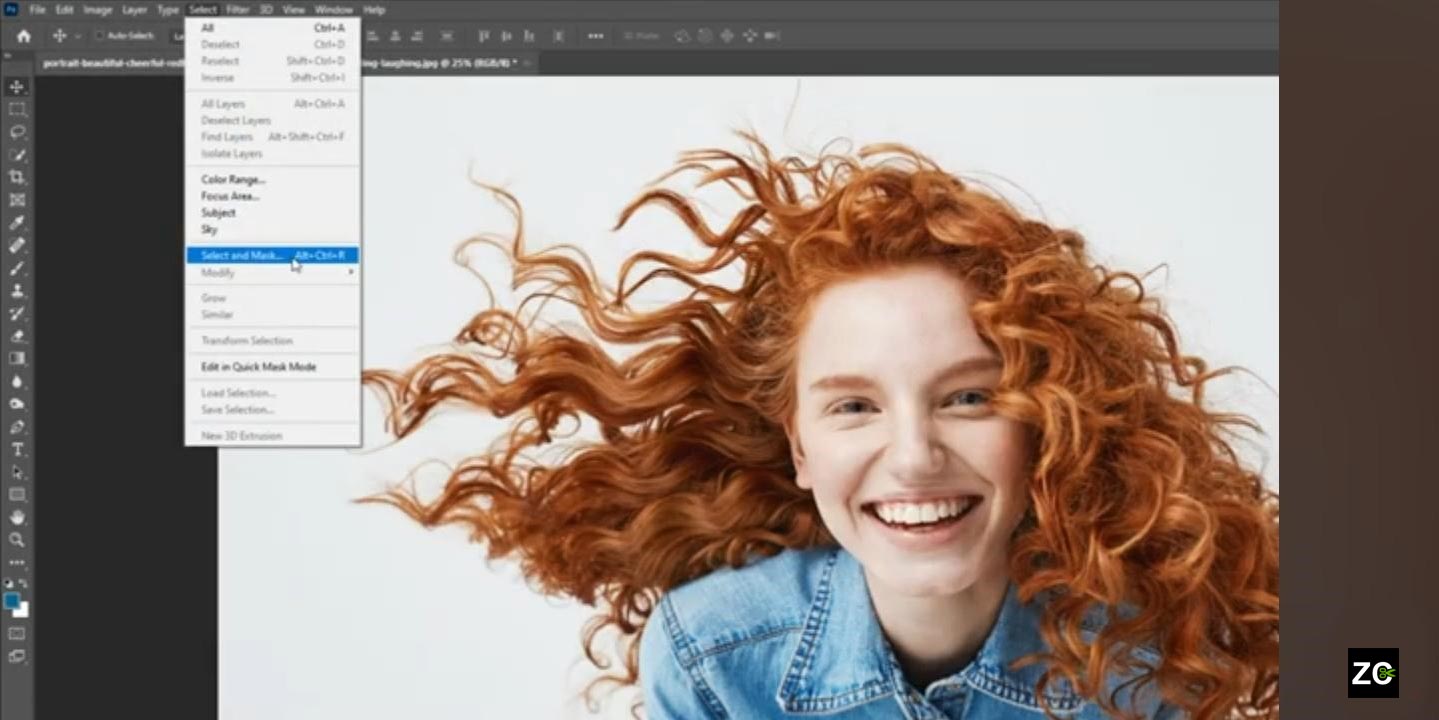The width and height of the screenshot is (1439, 720).
Task: Select the Lasso tool
Action: [x=17, y=132]
